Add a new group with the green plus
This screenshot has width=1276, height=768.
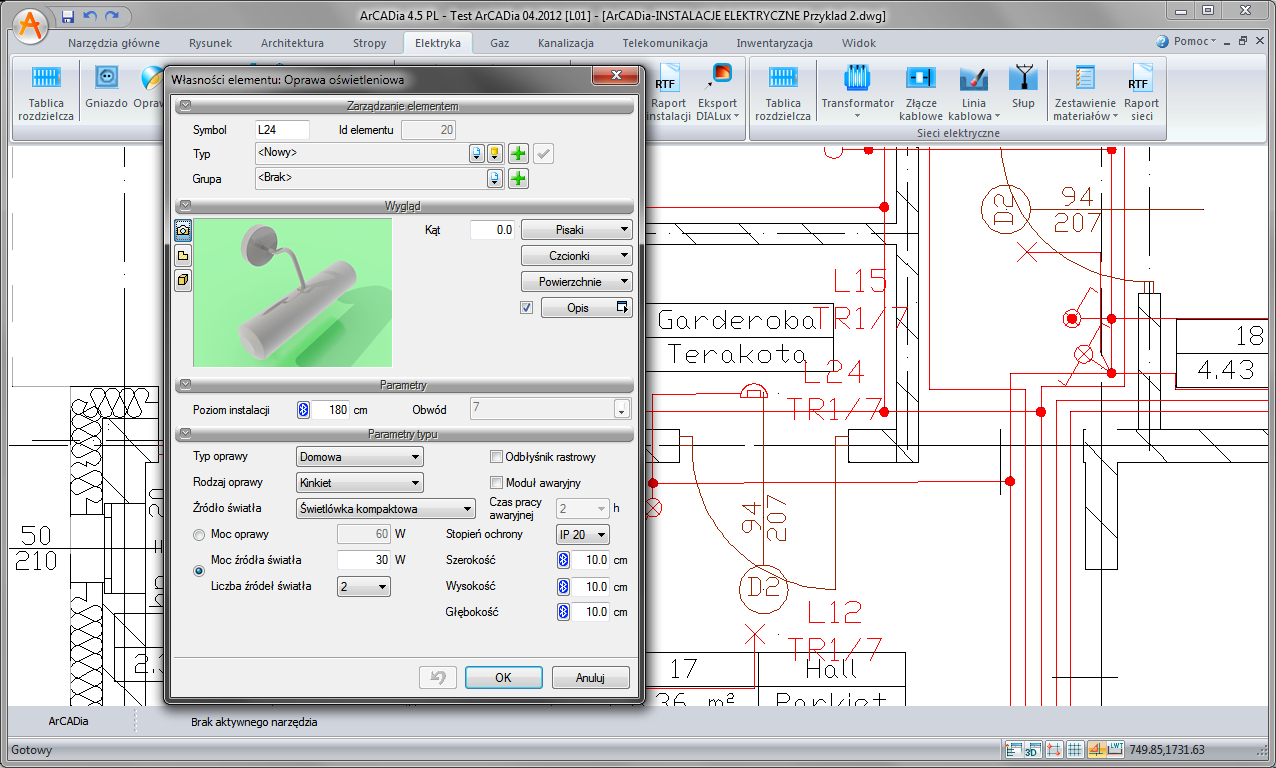pos(518,179)
